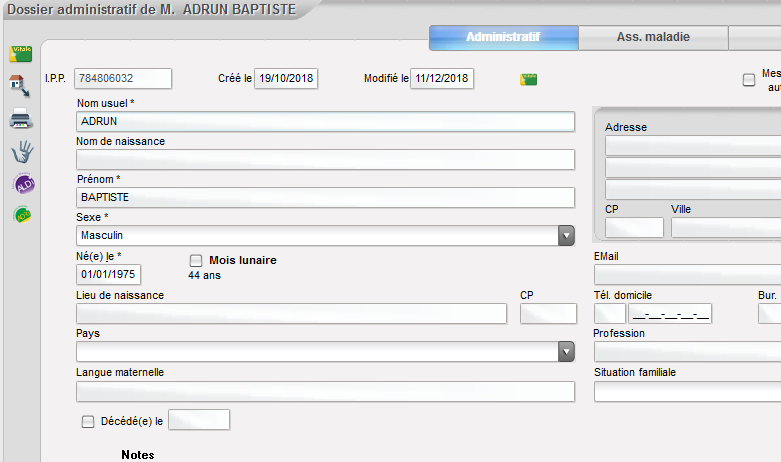The image size is (781, 462).
Task: Focus the date of birth field 01/01/1975
Action: point(109,274)
